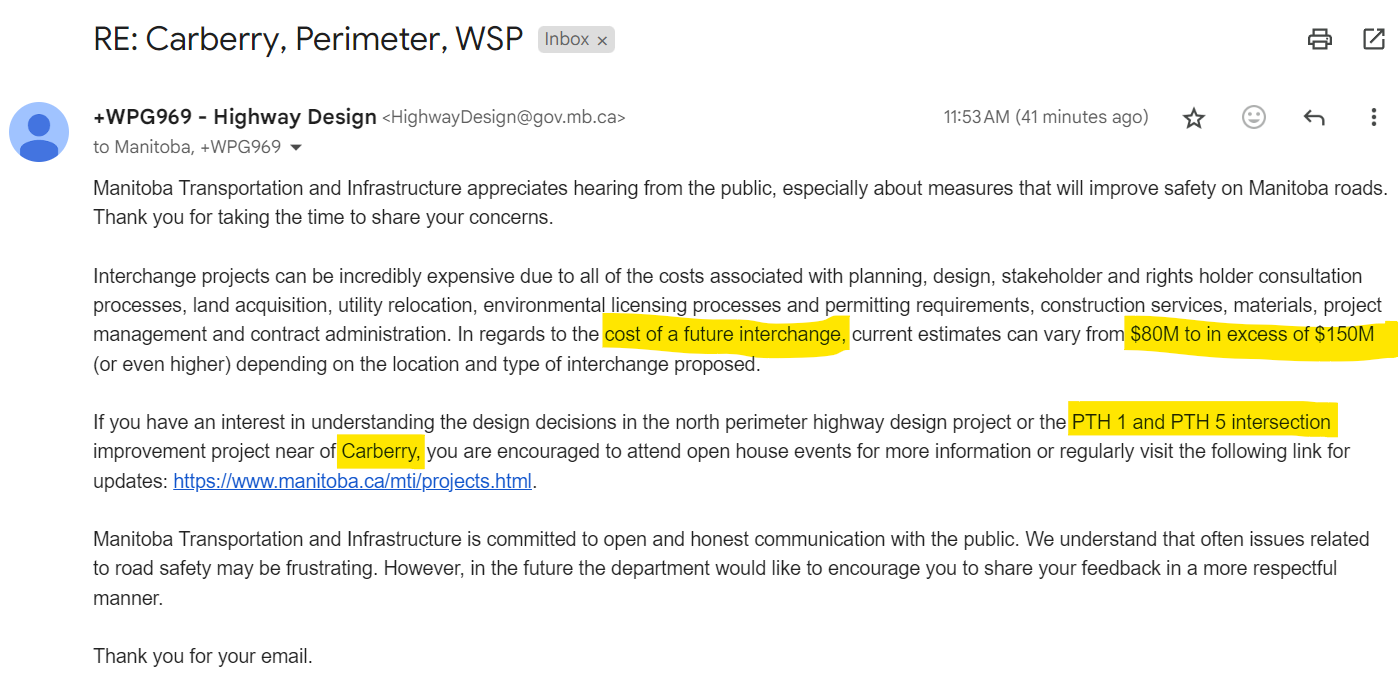Reply using the arrow icon

point(1314,117)
